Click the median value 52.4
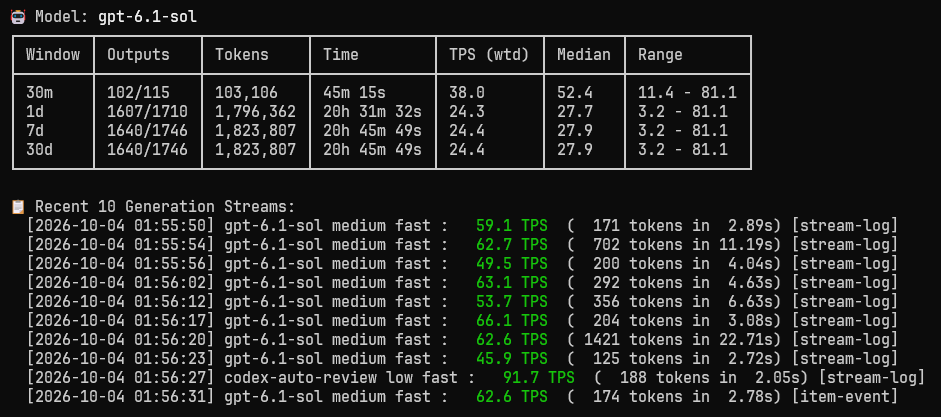This screenshot has height=417, width=941. click(x=575, y=93)
